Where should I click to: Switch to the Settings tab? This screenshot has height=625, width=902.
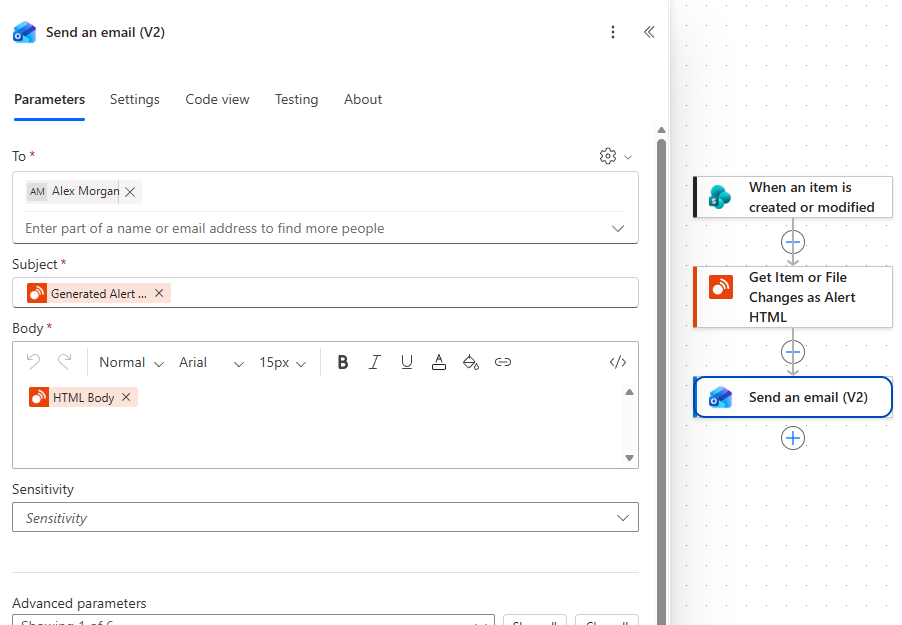[x=135, y=100]
